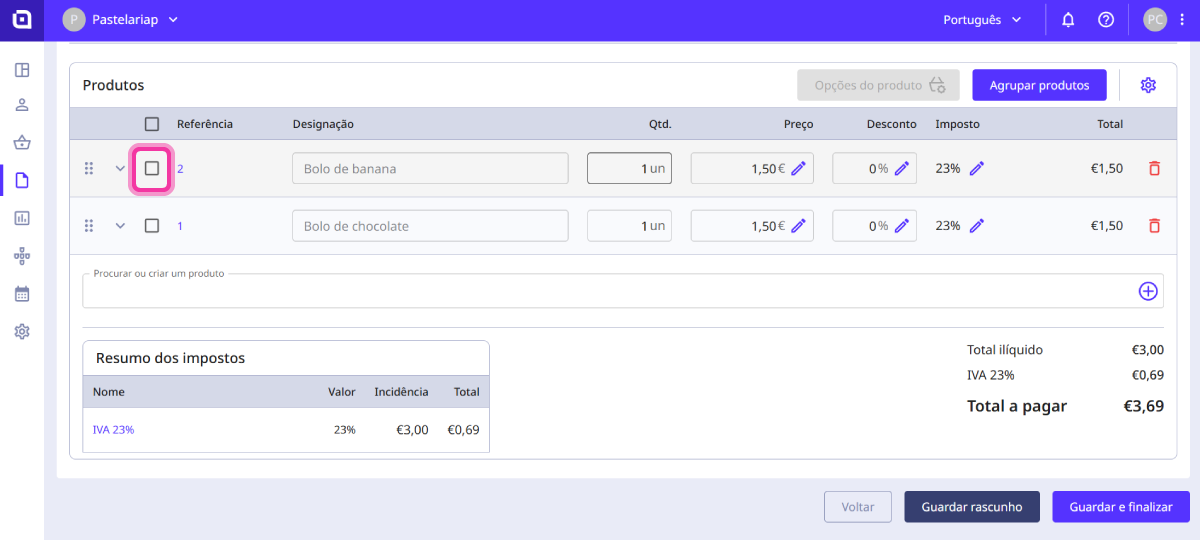Toggle the select-all checkbox in header

pos(152,124)
